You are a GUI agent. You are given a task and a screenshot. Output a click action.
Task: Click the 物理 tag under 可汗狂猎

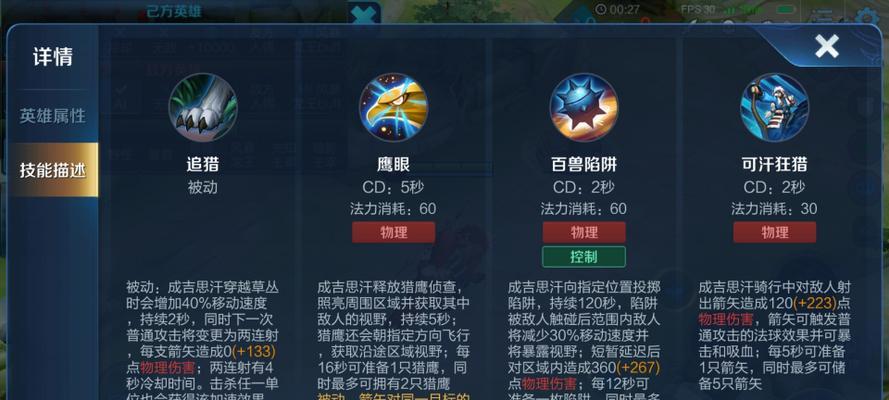[774, 232]
